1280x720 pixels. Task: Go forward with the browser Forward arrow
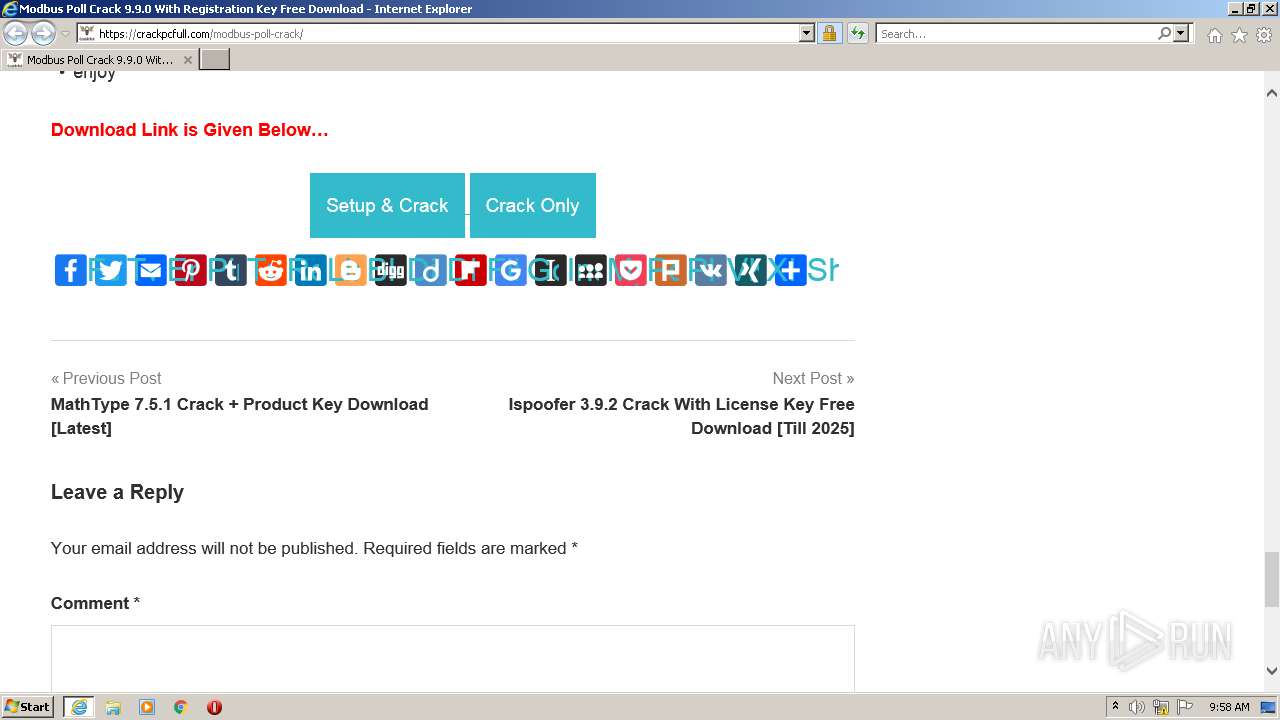pyautogui.click(x=43, y=34)
